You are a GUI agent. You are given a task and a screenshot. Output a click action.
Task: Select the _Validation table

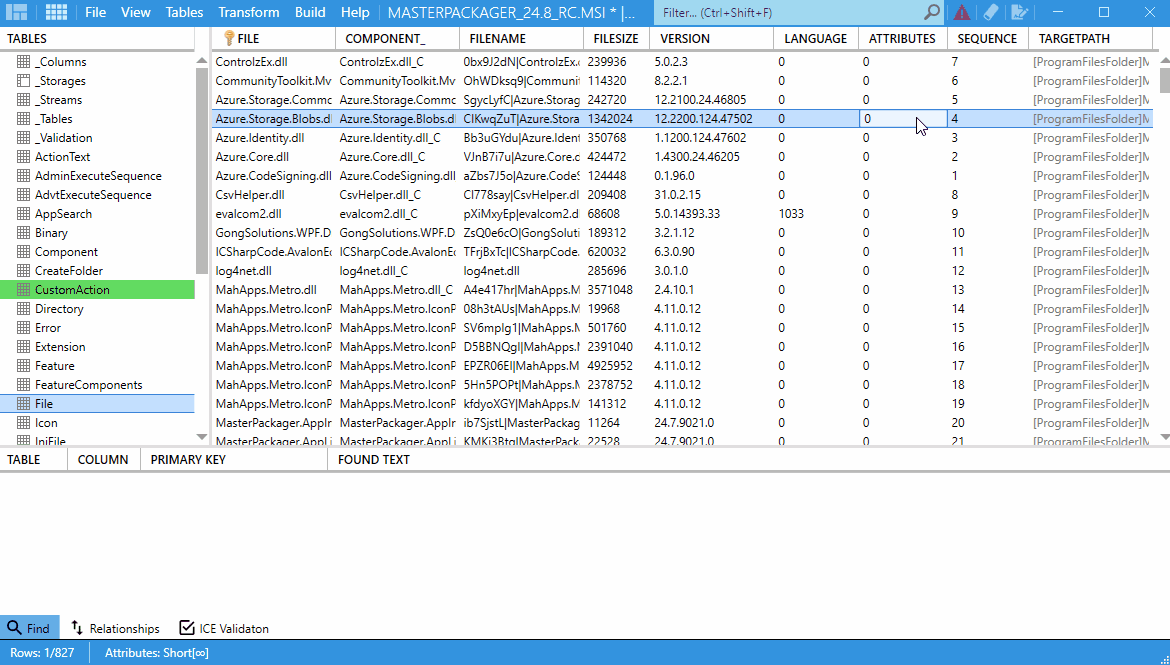click(98, 138)
